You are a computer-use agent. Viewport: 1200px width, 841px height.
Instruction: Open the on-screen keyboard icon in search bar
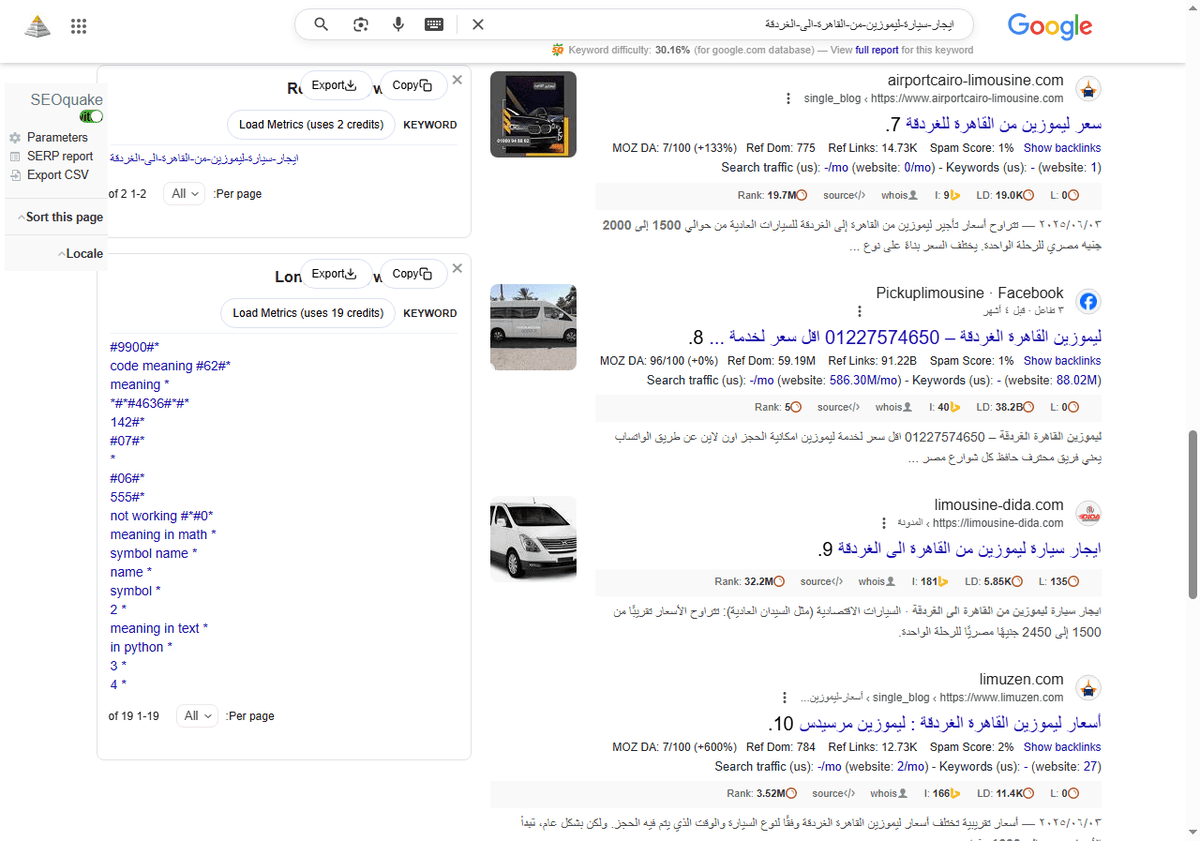tap(434, 24)
